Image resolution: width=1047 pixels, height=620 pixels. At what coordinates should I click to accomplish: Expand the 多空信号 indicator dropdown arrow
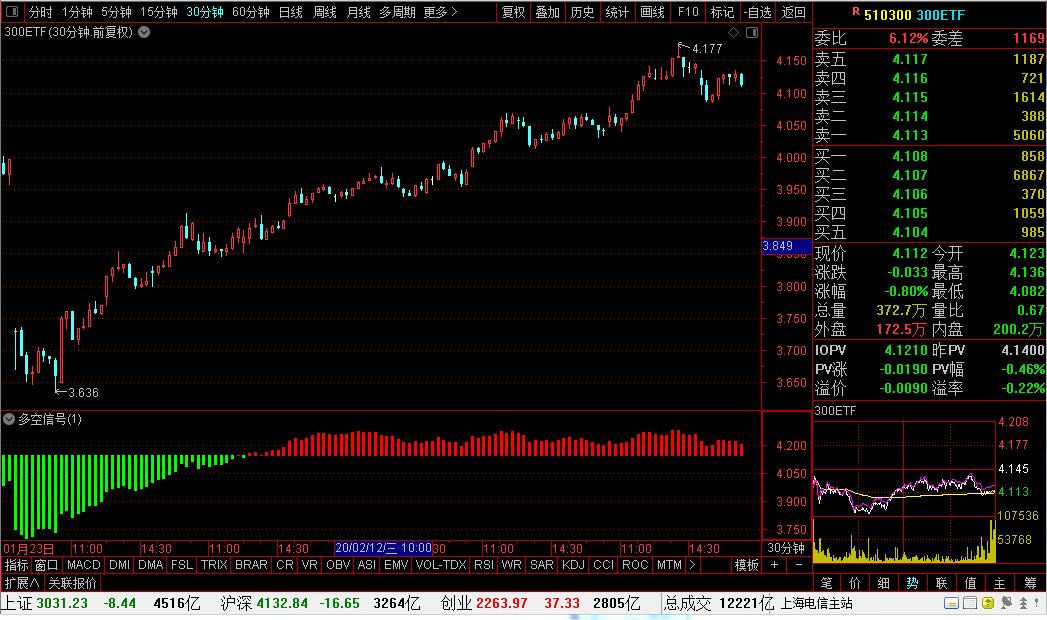pos(9,419)
